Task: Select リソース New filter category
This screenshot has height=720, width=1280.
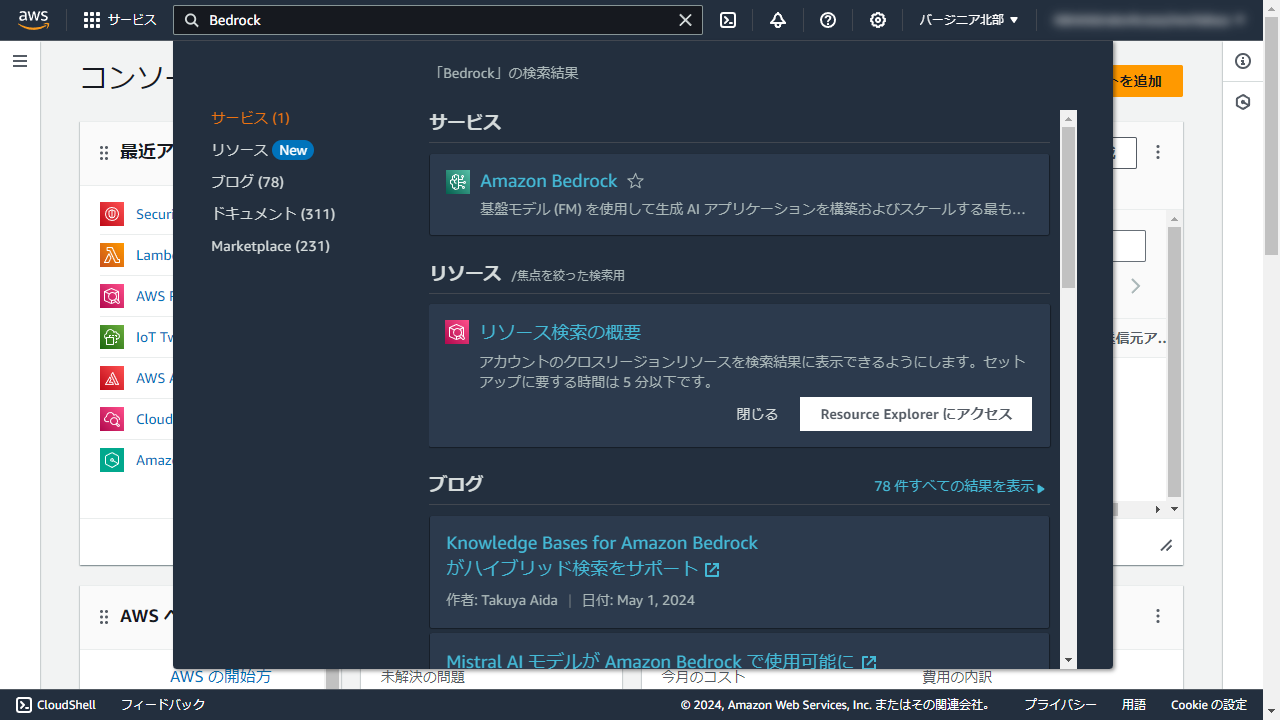Action: (x=262, y=150)
